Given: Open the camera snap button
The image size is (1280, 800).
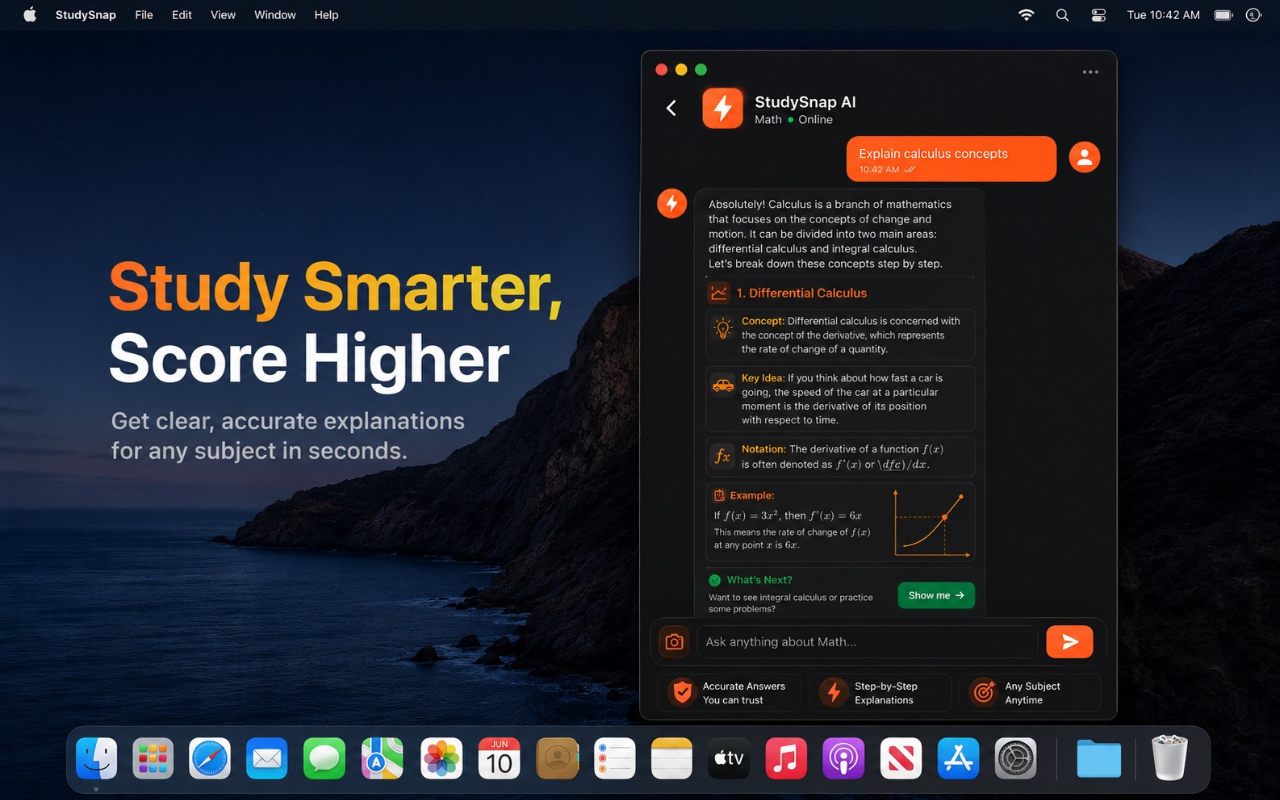Looking at the screenshot, I should click(x=674, y=642).
